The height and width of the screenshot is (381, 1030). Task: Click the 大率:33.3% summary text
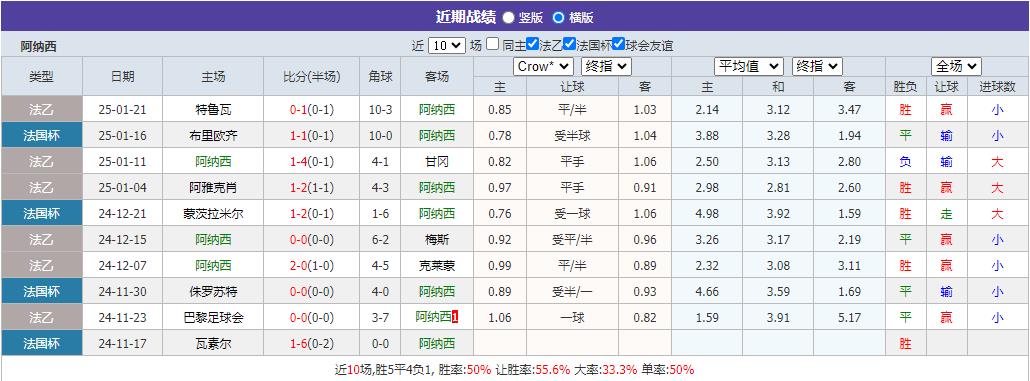606,369
